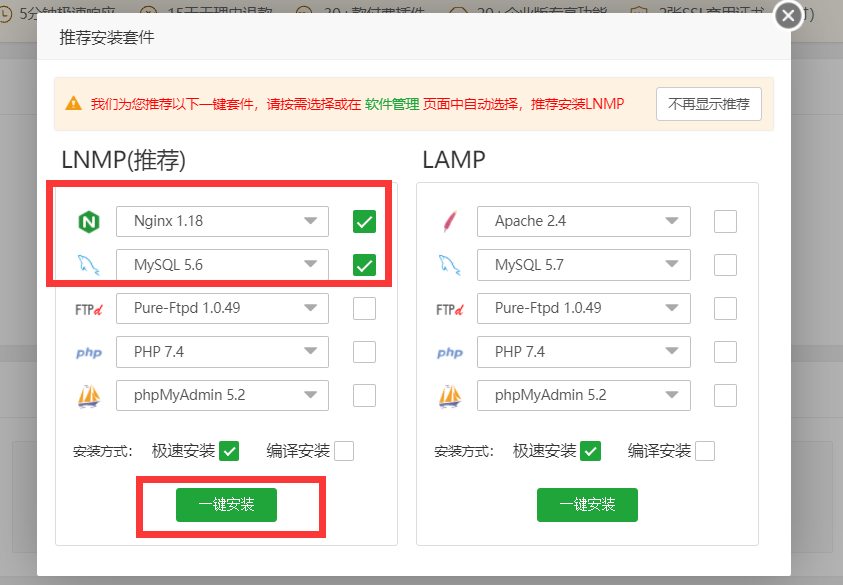Open the MySQL 5.6 version dropdown
843x585 pixels.
tap(223, 265)
